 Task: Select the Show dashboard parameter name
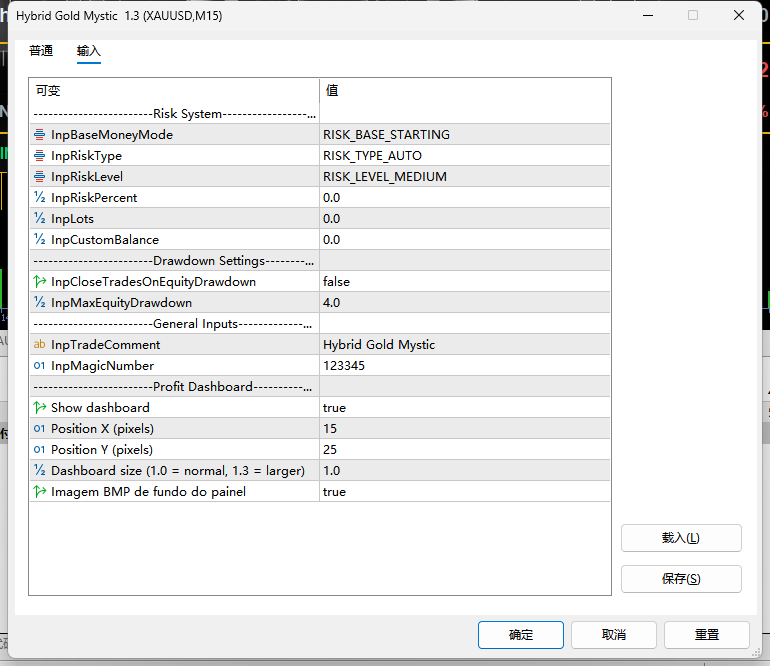click(x=100, y=408)
